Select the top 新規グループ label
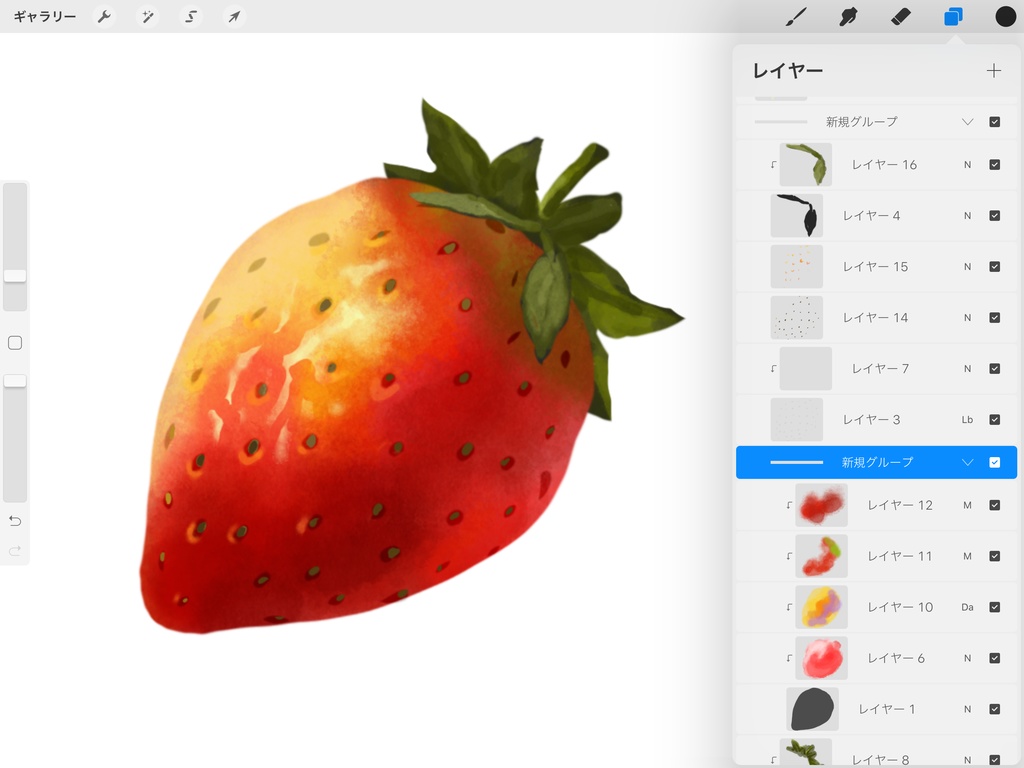The width and height of the screenshot is (1024, 768). pyautogui.click(x=861, y=122)
